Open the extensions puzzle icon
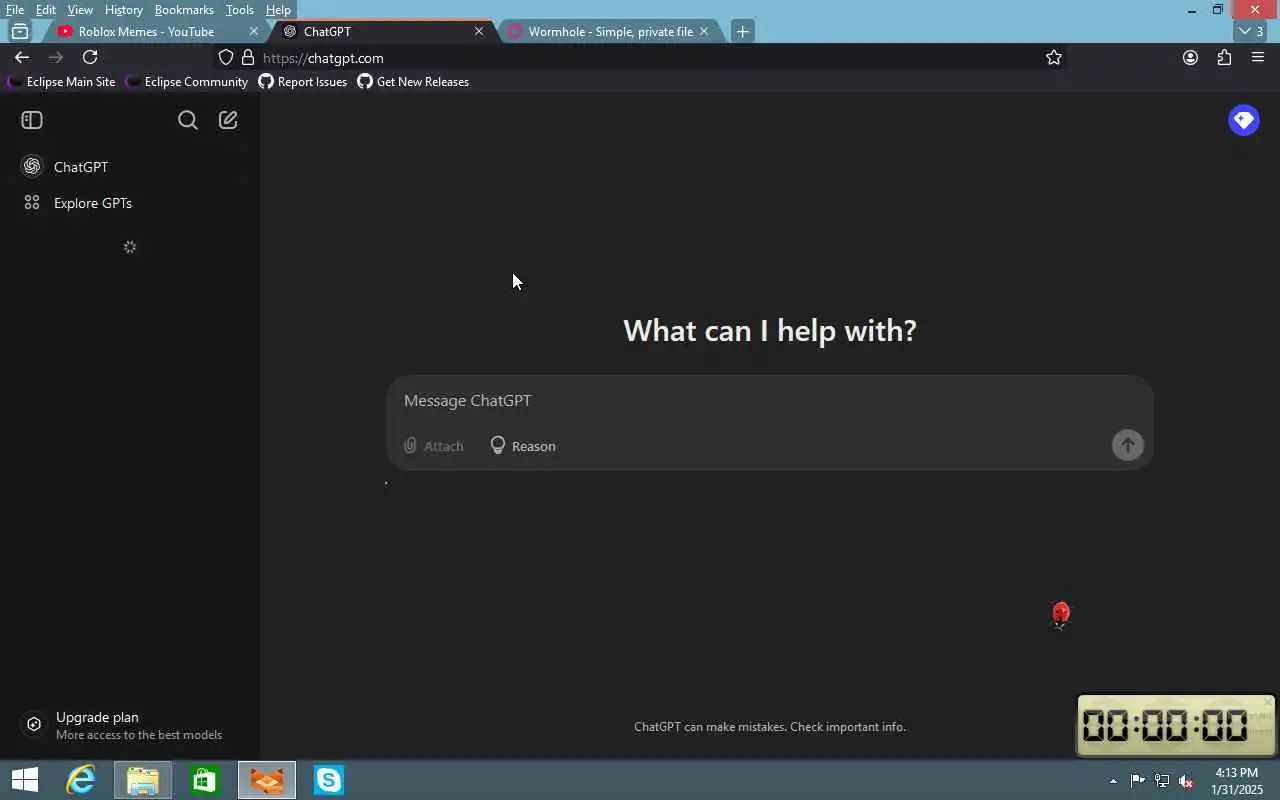This screenshot has width=1280, height=800. tap(1224, 58)
